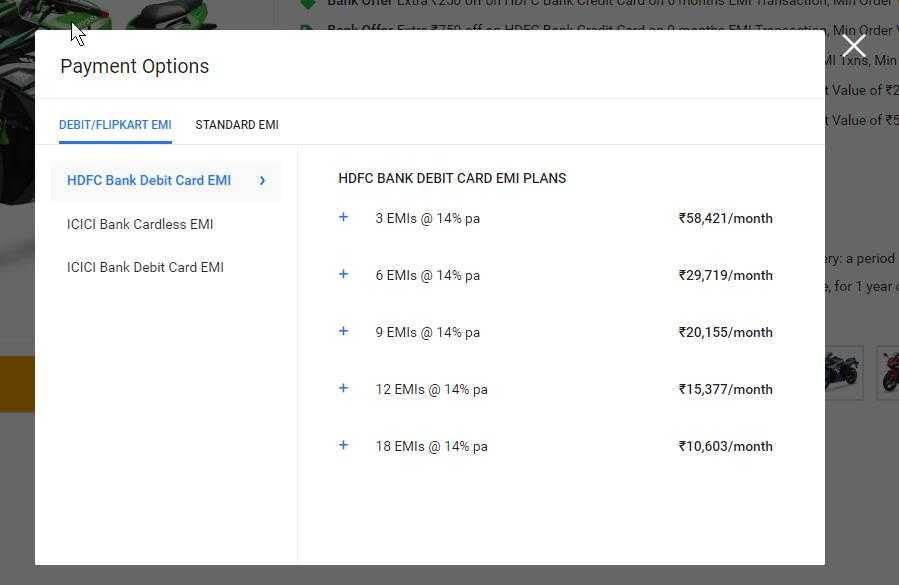Click the ₹10,603/month amount
This screenshot has height=585, width=899.
(726, 446)
